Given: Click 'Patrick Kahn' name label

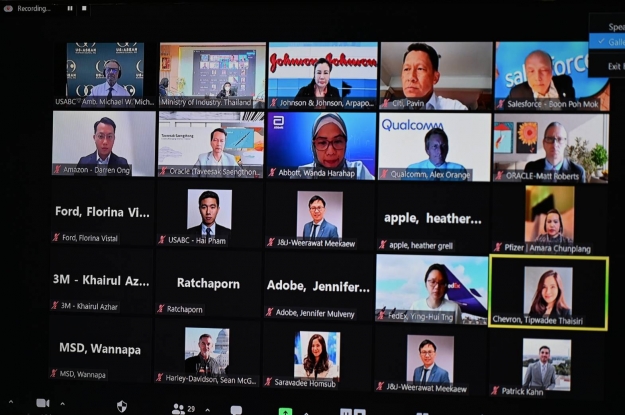Looking at the screenshot, I should point(522,391).
